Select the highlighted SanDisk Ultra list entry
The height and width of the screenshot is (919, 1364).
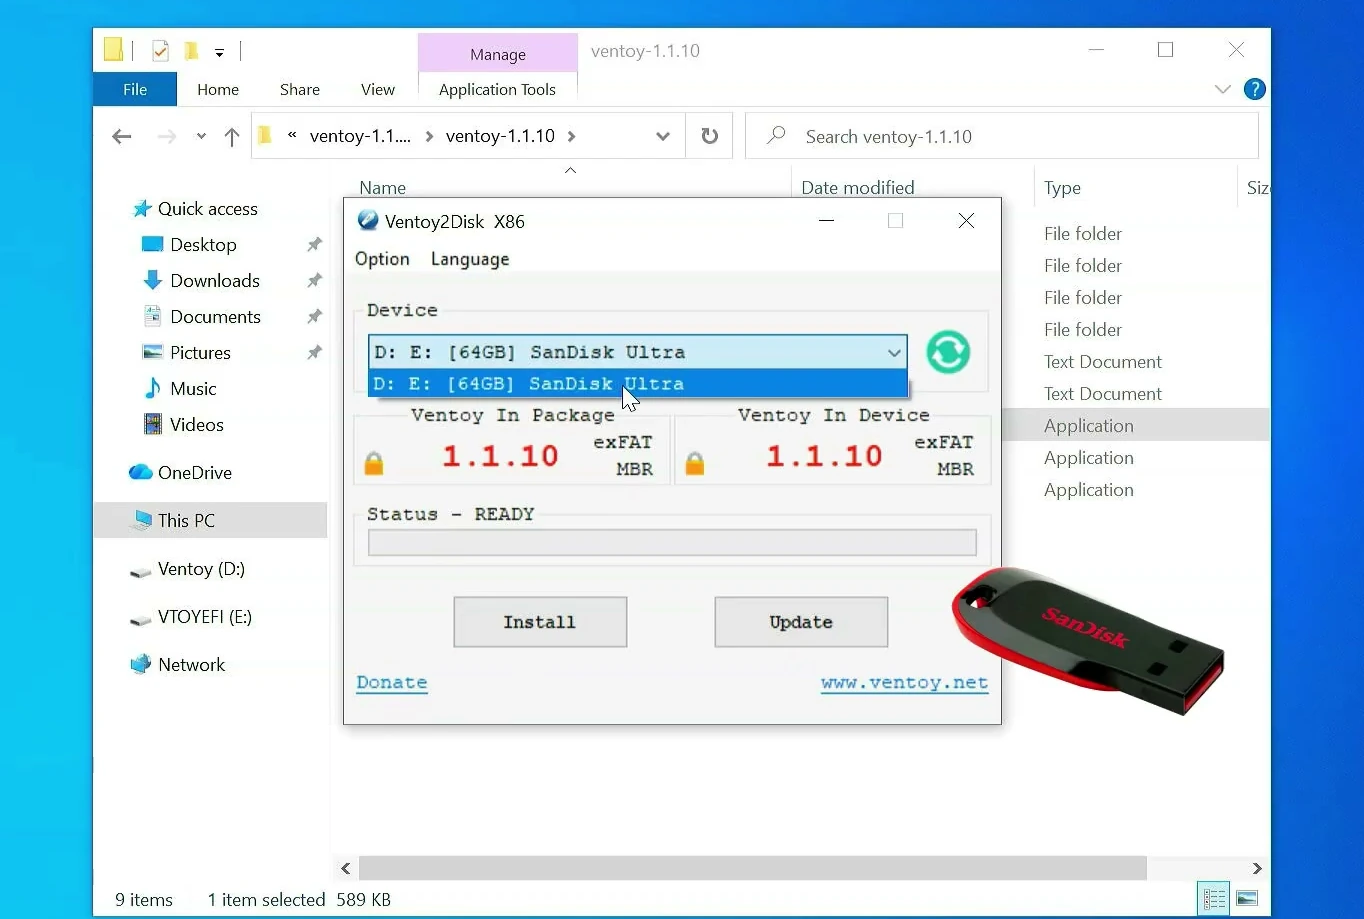(x=638, y=384)
